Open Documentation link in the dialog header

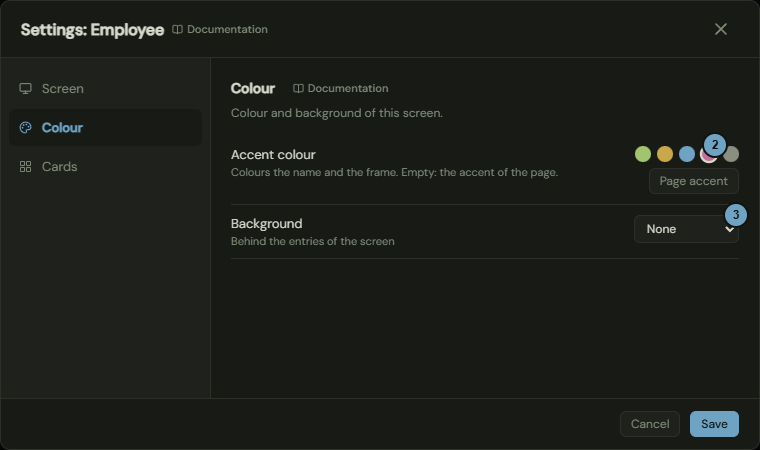click(220, 30)
